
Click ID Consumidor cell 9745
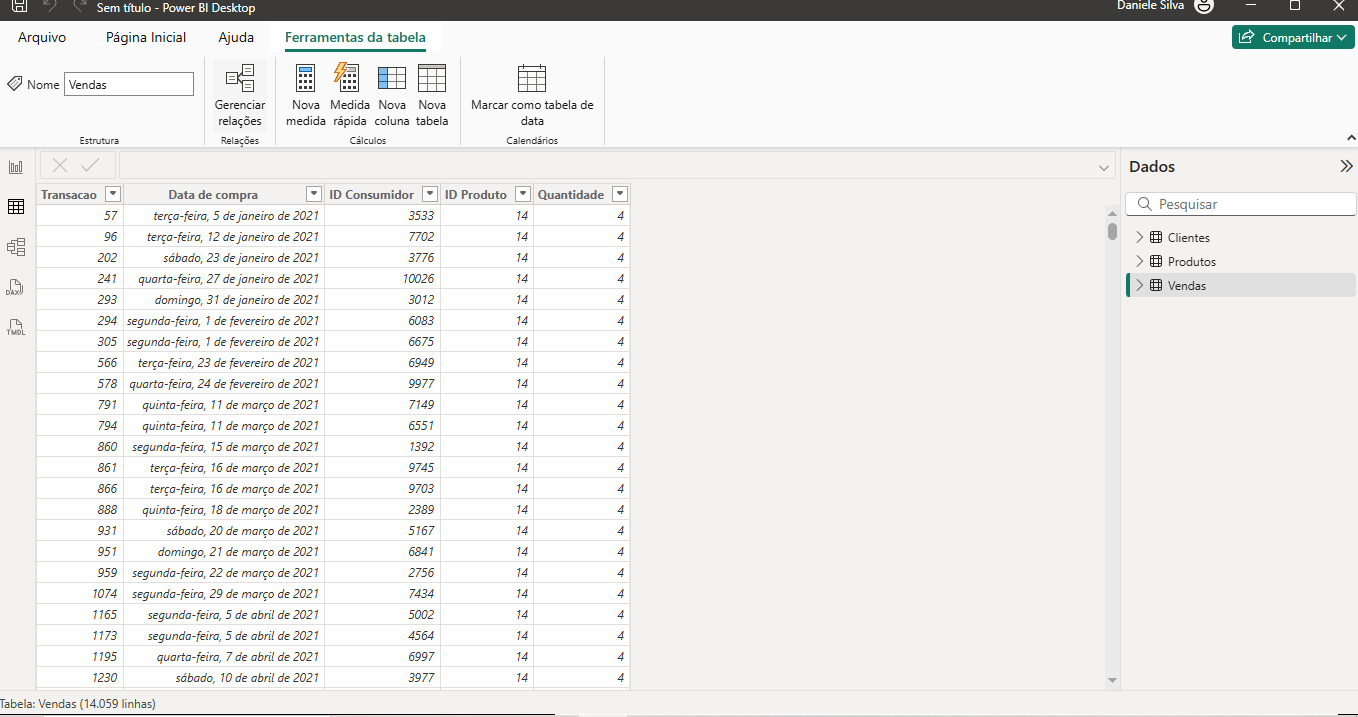pyautogui.click(x=383, y=467)
